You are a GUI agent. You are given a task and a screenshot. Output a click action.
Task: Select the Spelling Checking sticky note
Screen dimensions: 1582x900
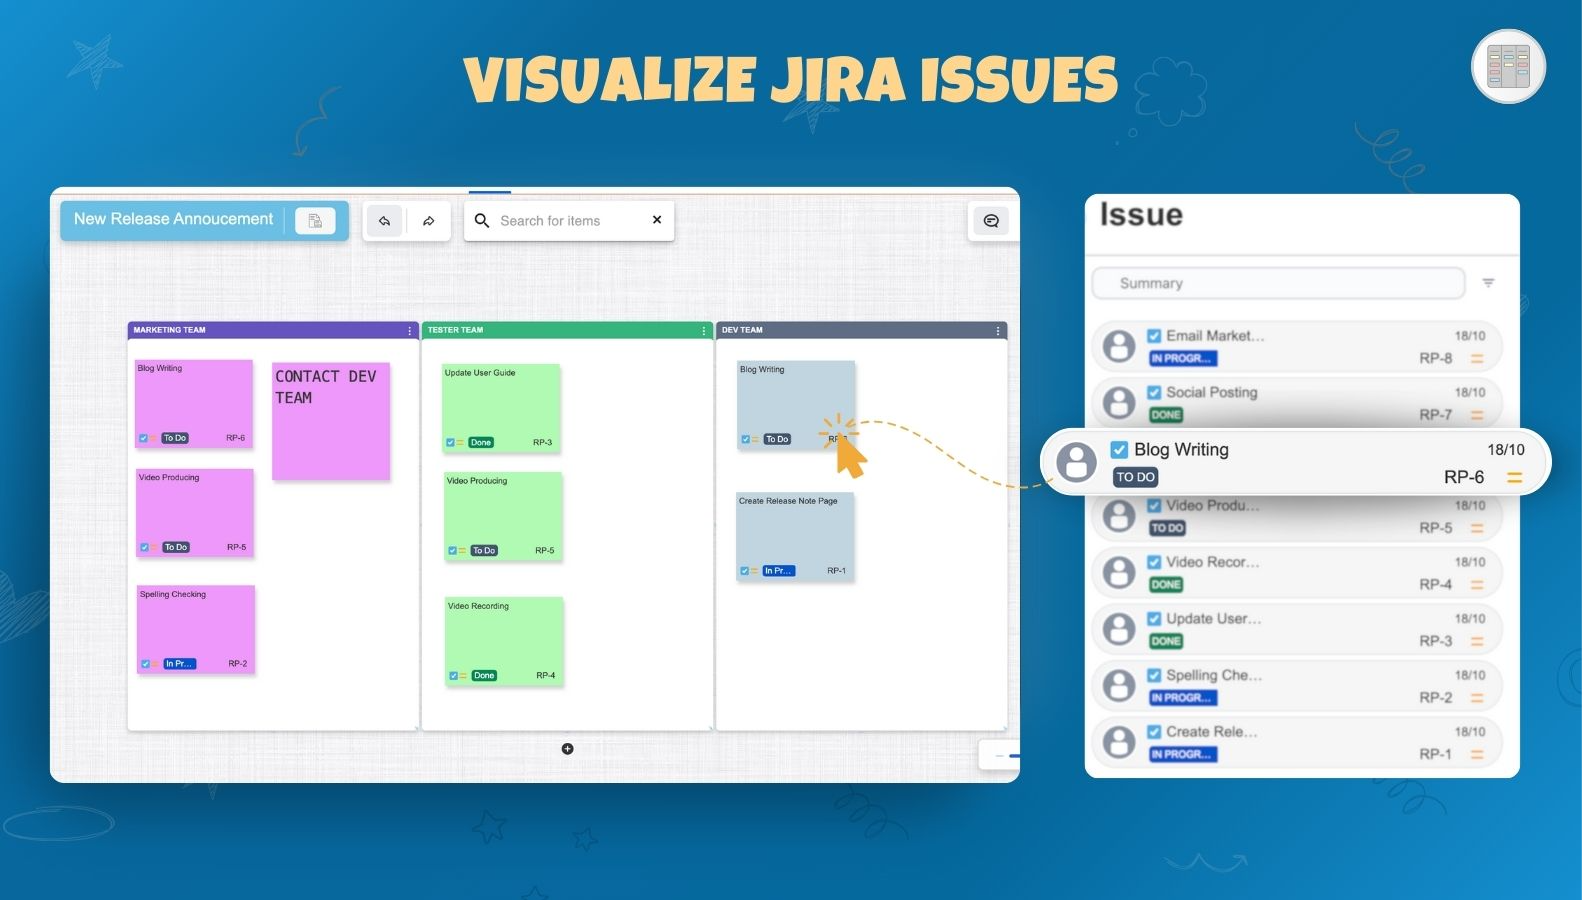point(196,629)
